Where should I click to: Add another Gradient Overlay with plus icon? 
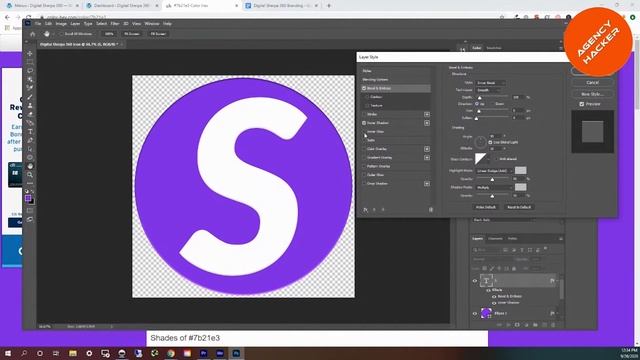[427, 158]
